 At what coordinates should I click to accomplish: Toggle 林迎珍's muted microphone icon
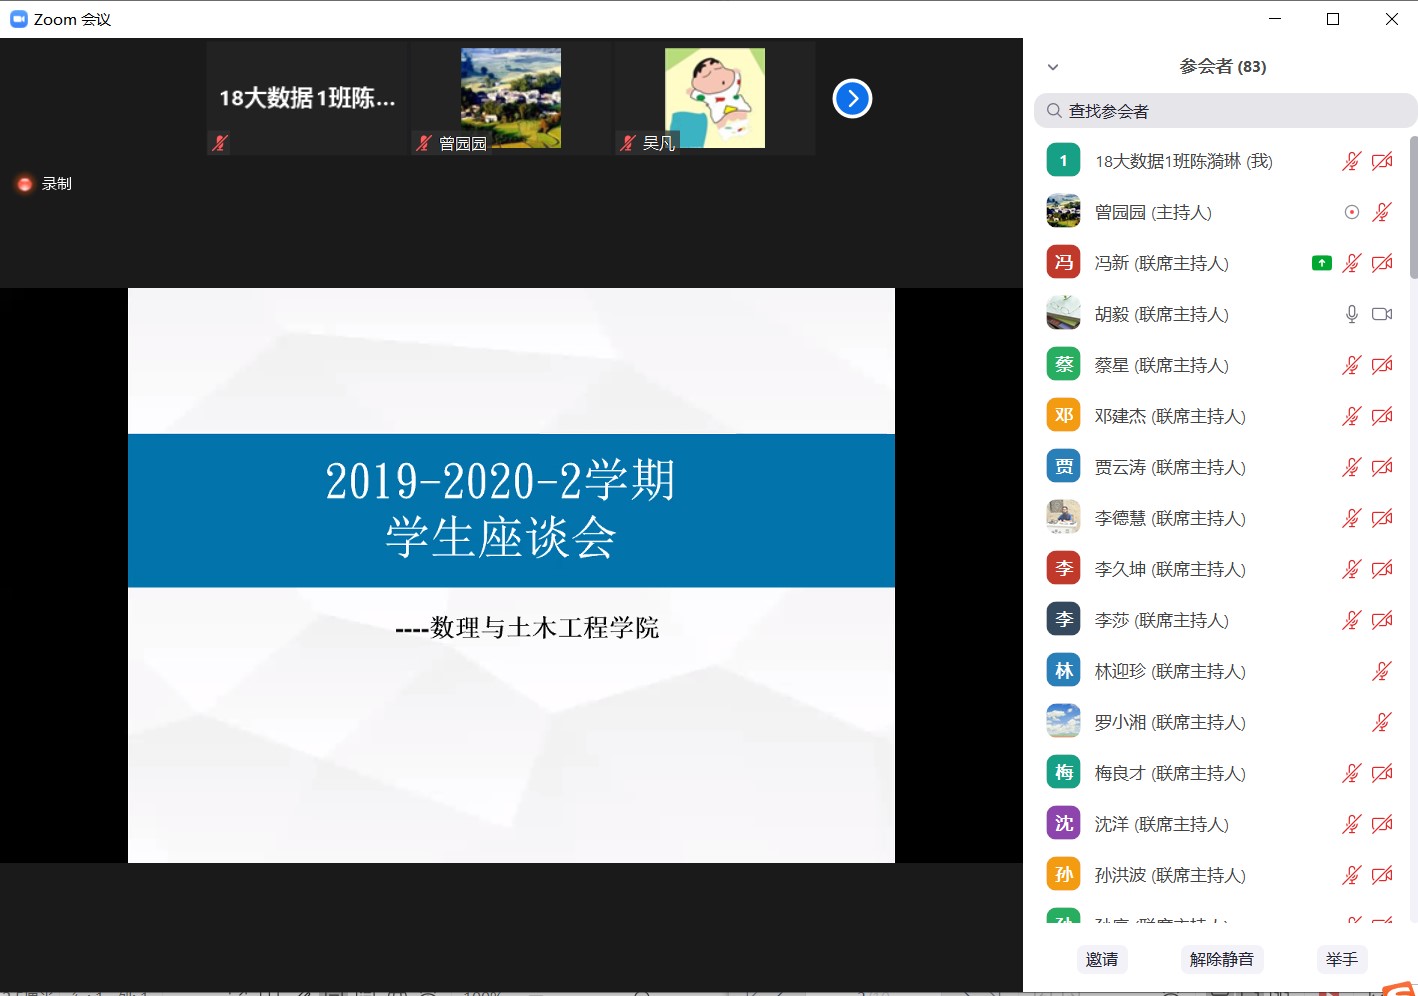click(x=1382, y=671)
